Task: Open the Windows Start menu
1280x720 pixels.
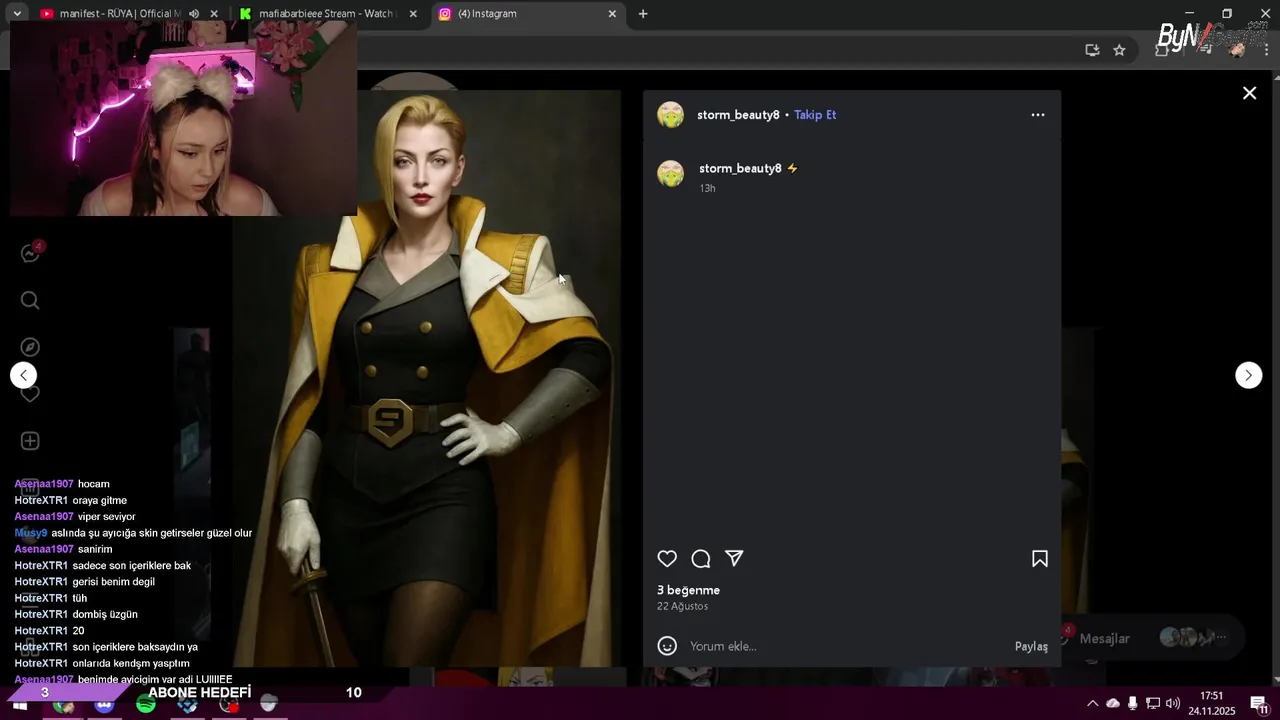Action: point(19,705)
